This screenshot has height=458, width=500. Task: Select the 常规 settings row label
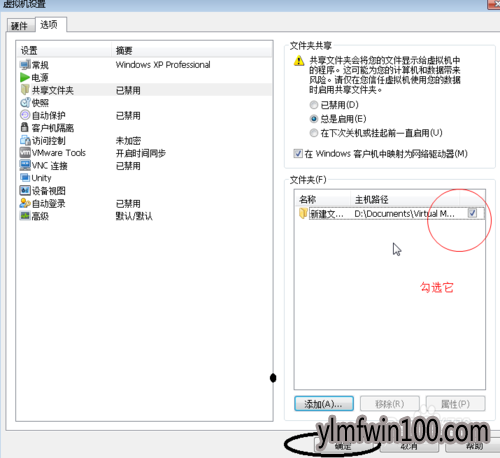(x=40, y=65)
